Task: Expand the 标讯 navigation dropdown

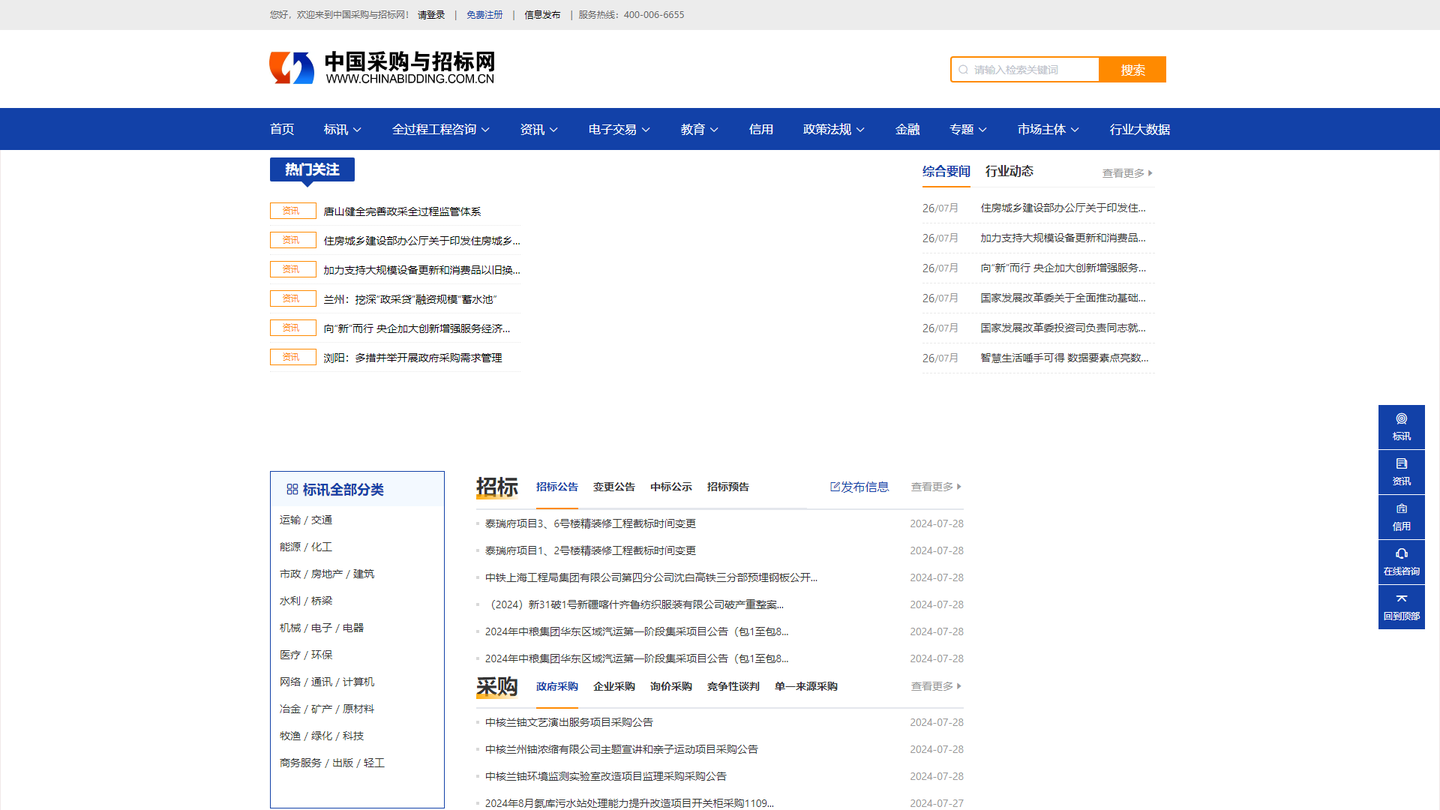Action: point(342,129)
